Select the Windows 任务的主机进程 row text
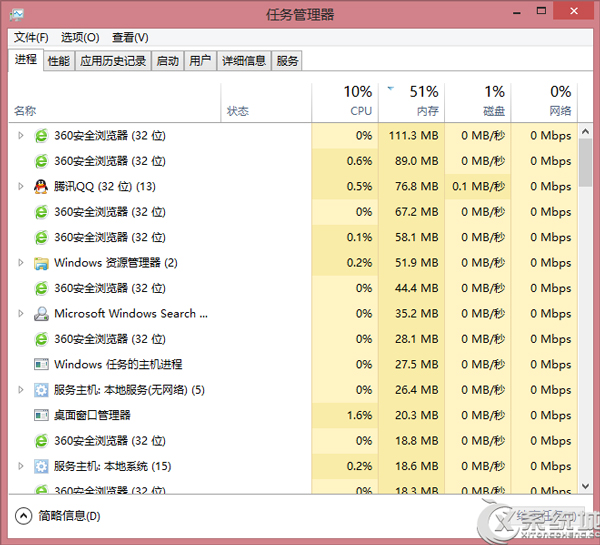This screenshot has width=600, height=545. [x=118, y=364]
